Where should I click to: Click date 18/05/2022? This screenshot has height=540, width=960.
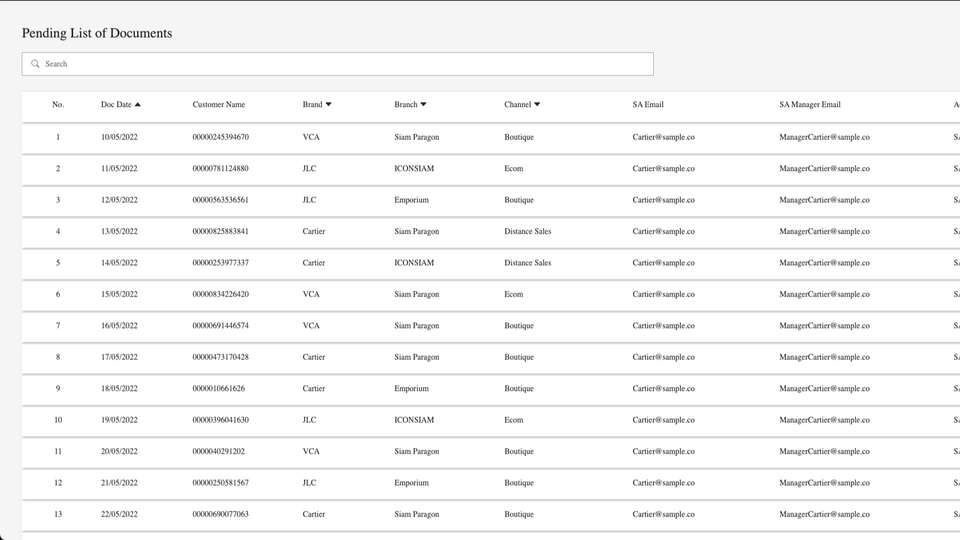[119, 389]
